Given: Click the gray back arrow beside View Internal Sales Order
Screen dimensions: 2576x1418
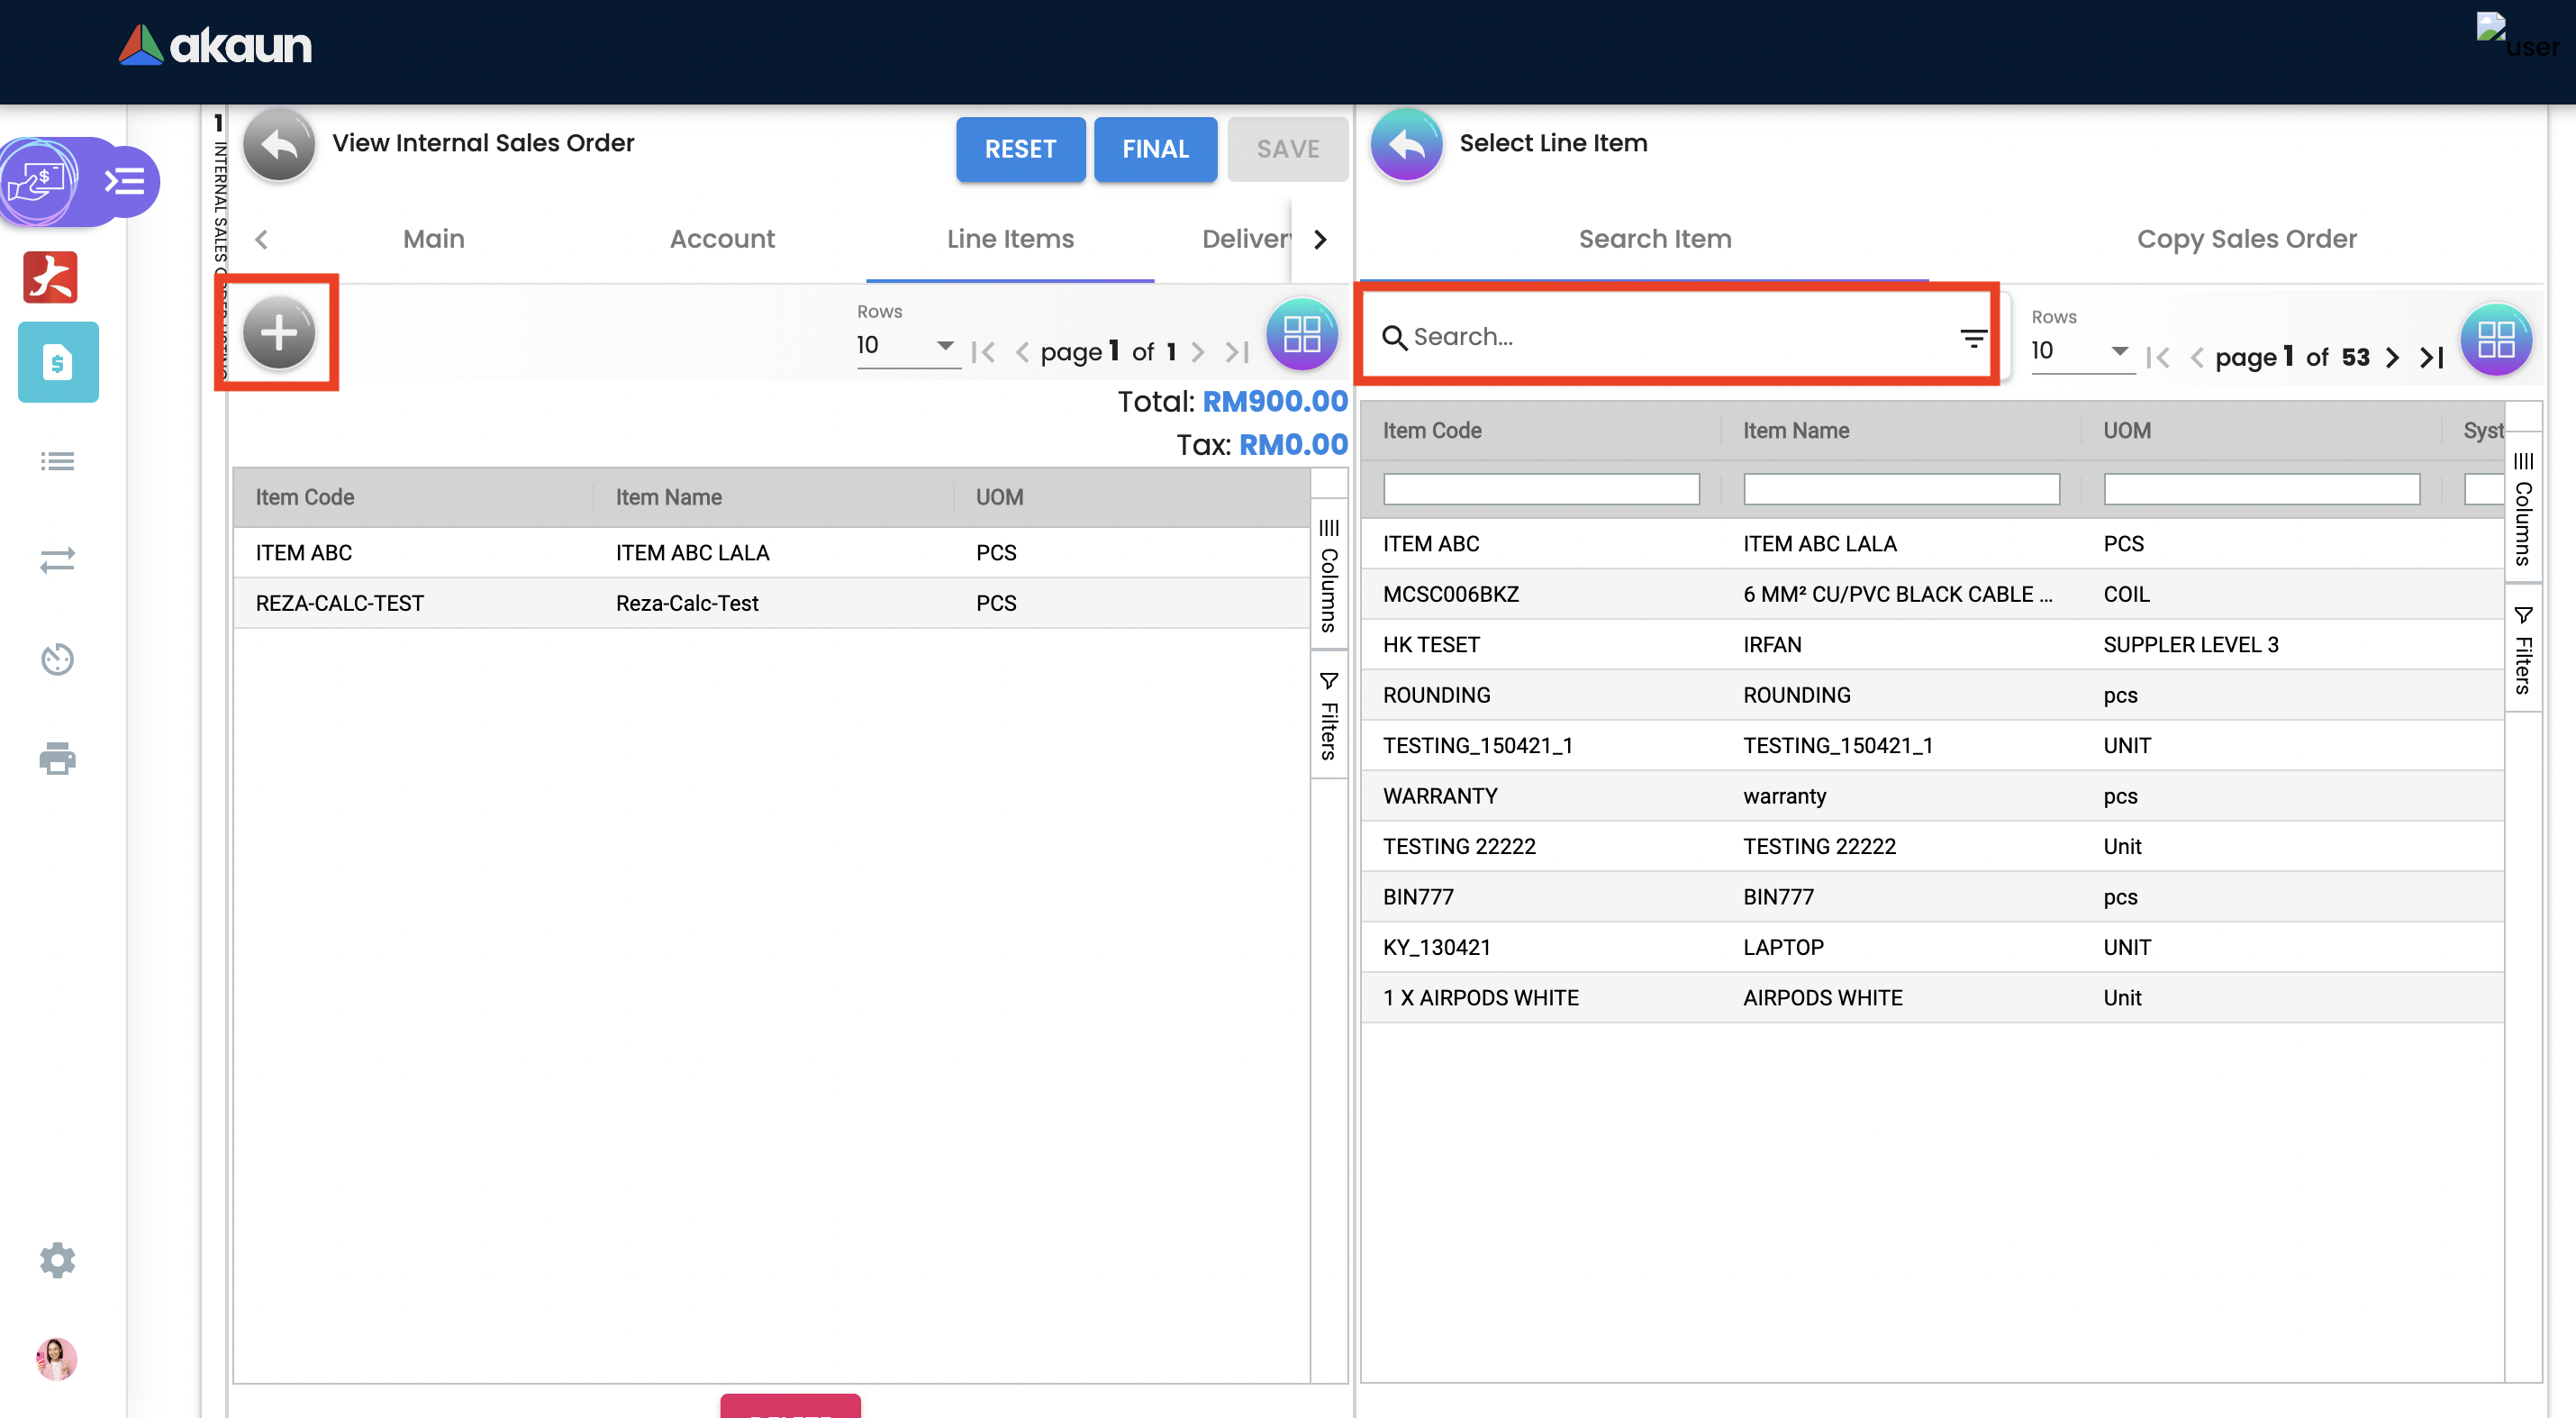Looking at the screenshot, I should (x=279, y=146).
